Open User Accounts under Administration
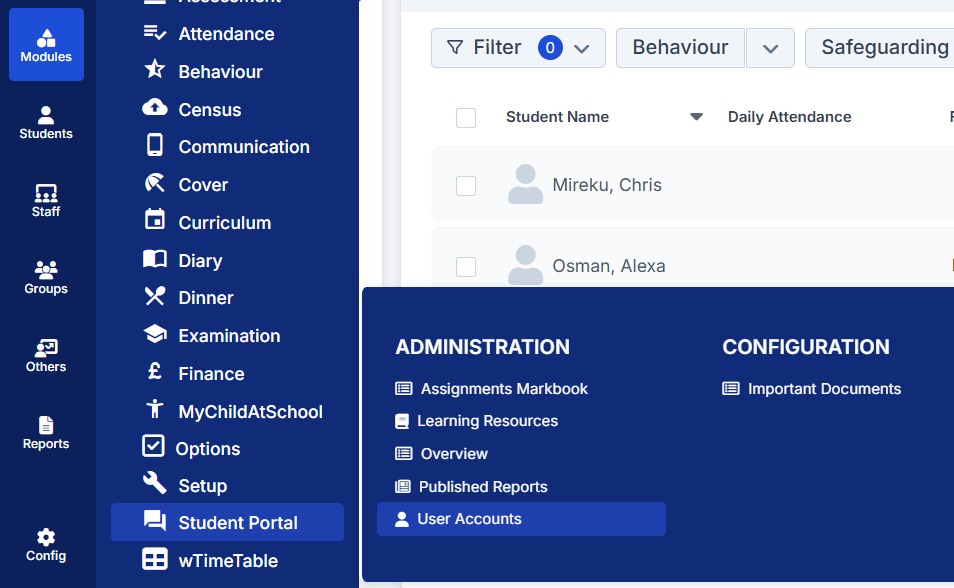 click(469, 518)
